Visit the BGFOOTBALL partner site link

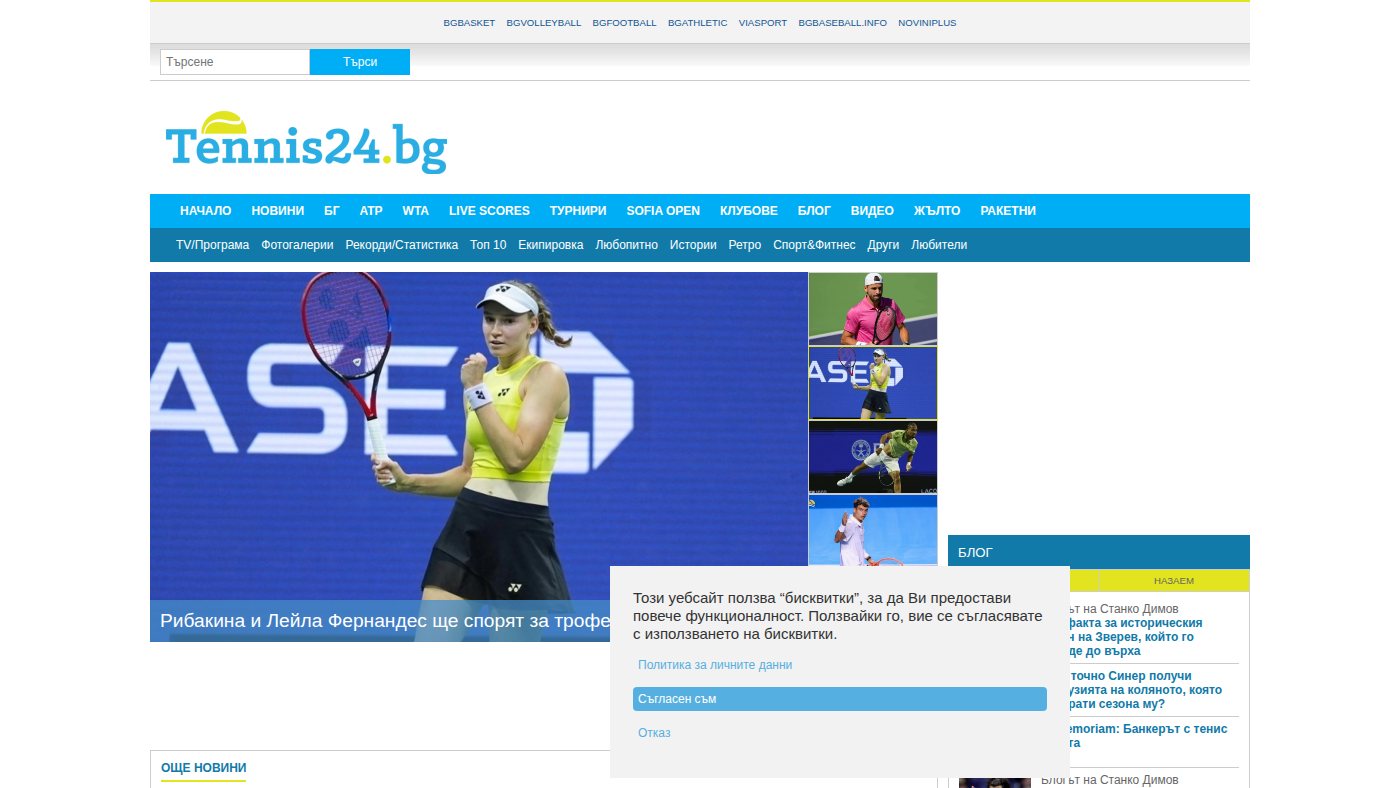[x=624, y=23]
